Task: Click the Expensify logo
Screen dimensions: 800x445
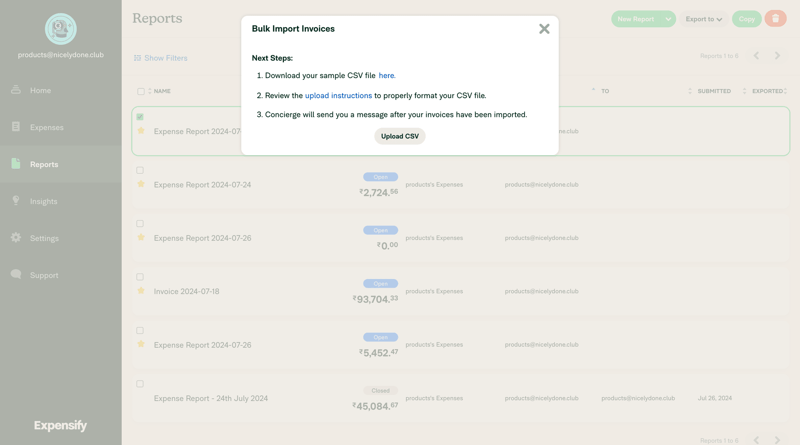Action: click(60, 425)
